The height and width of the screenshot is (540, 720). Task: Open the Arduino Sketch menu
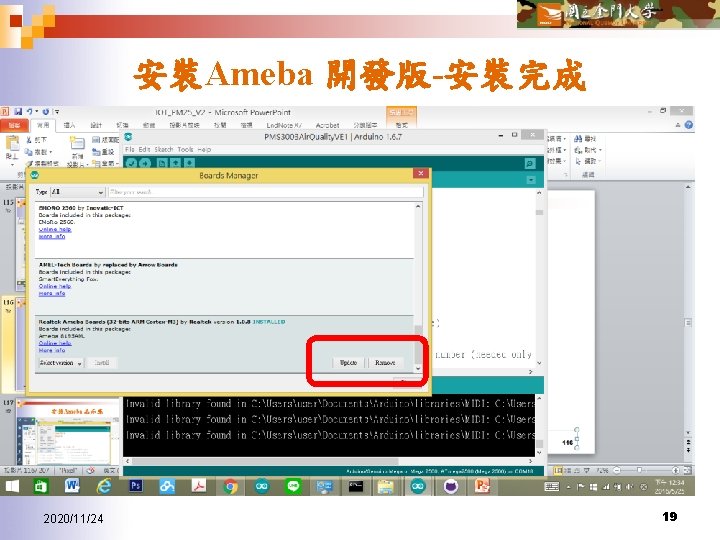tap(163, 149)
